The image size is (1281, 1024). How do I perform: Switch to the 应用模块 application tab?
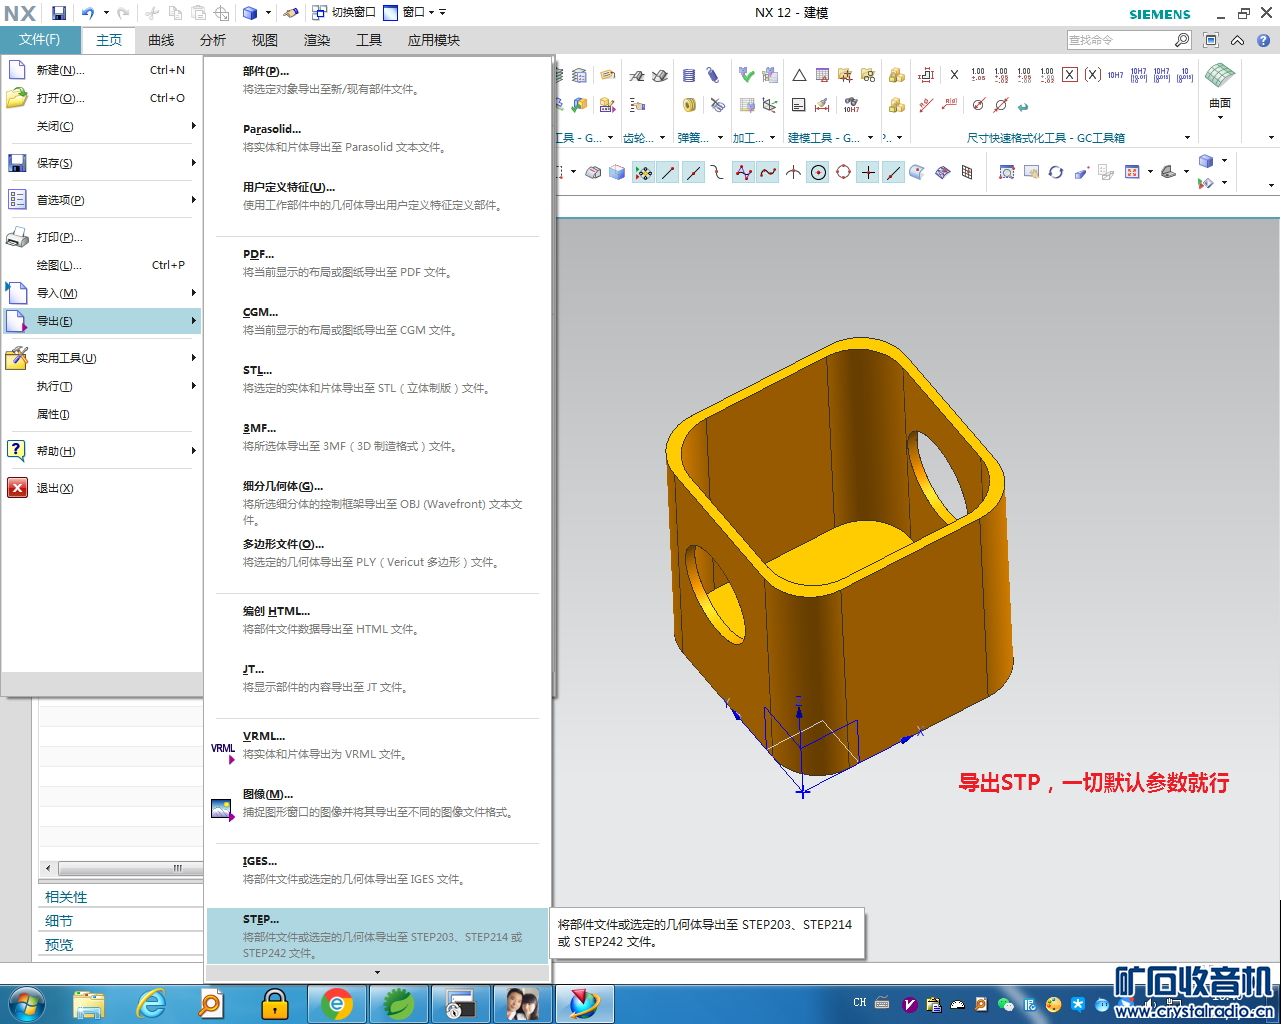click(x=434, y=40)
